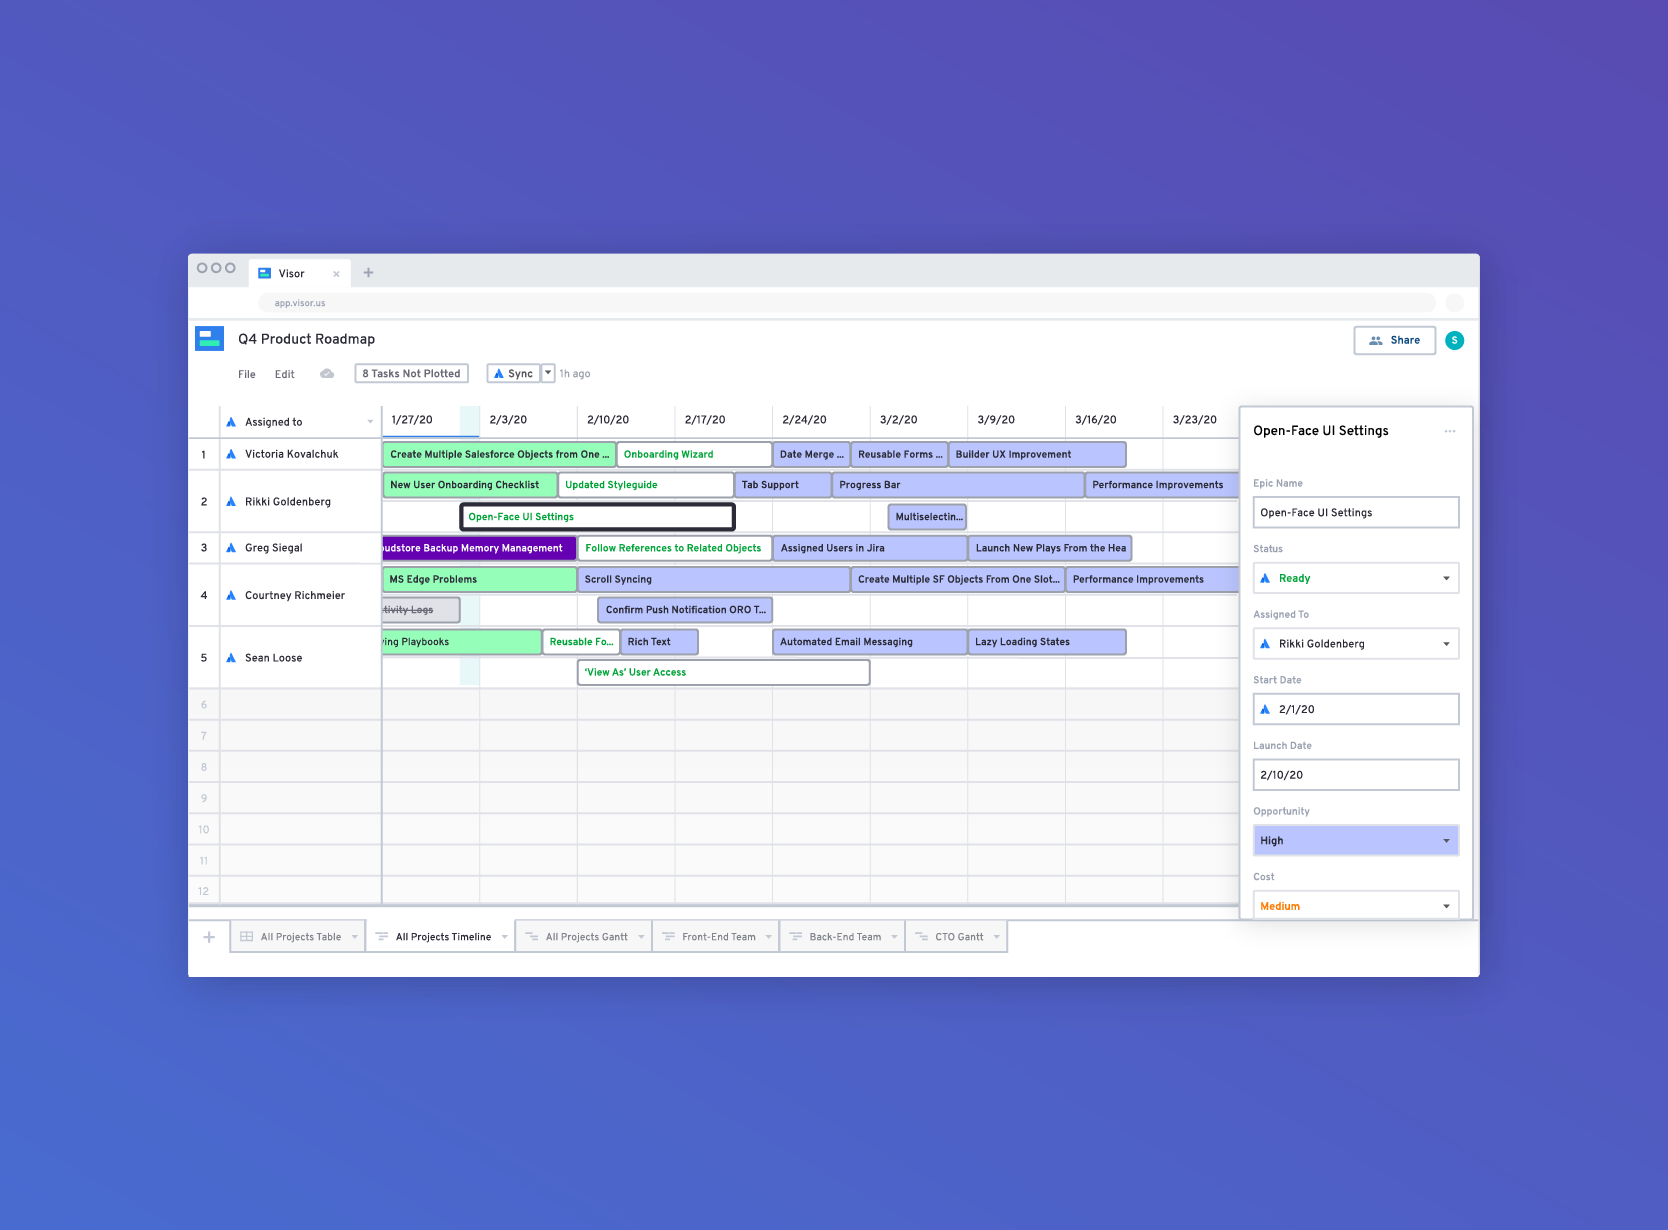Viewport: 1668px width, 1230px height.
Task: Select the Create Multiple Salesforce Objects bar
Action: (499, 454)
